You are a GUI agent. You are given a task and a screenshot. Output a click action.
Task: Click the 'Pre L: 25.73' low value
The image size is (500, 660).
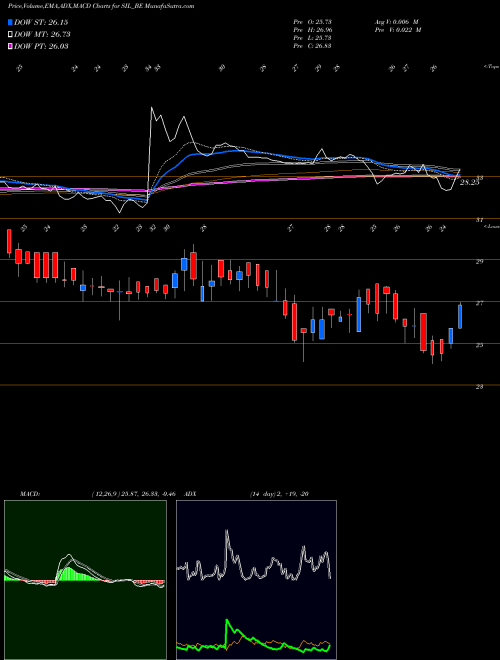tap(313, 38)
